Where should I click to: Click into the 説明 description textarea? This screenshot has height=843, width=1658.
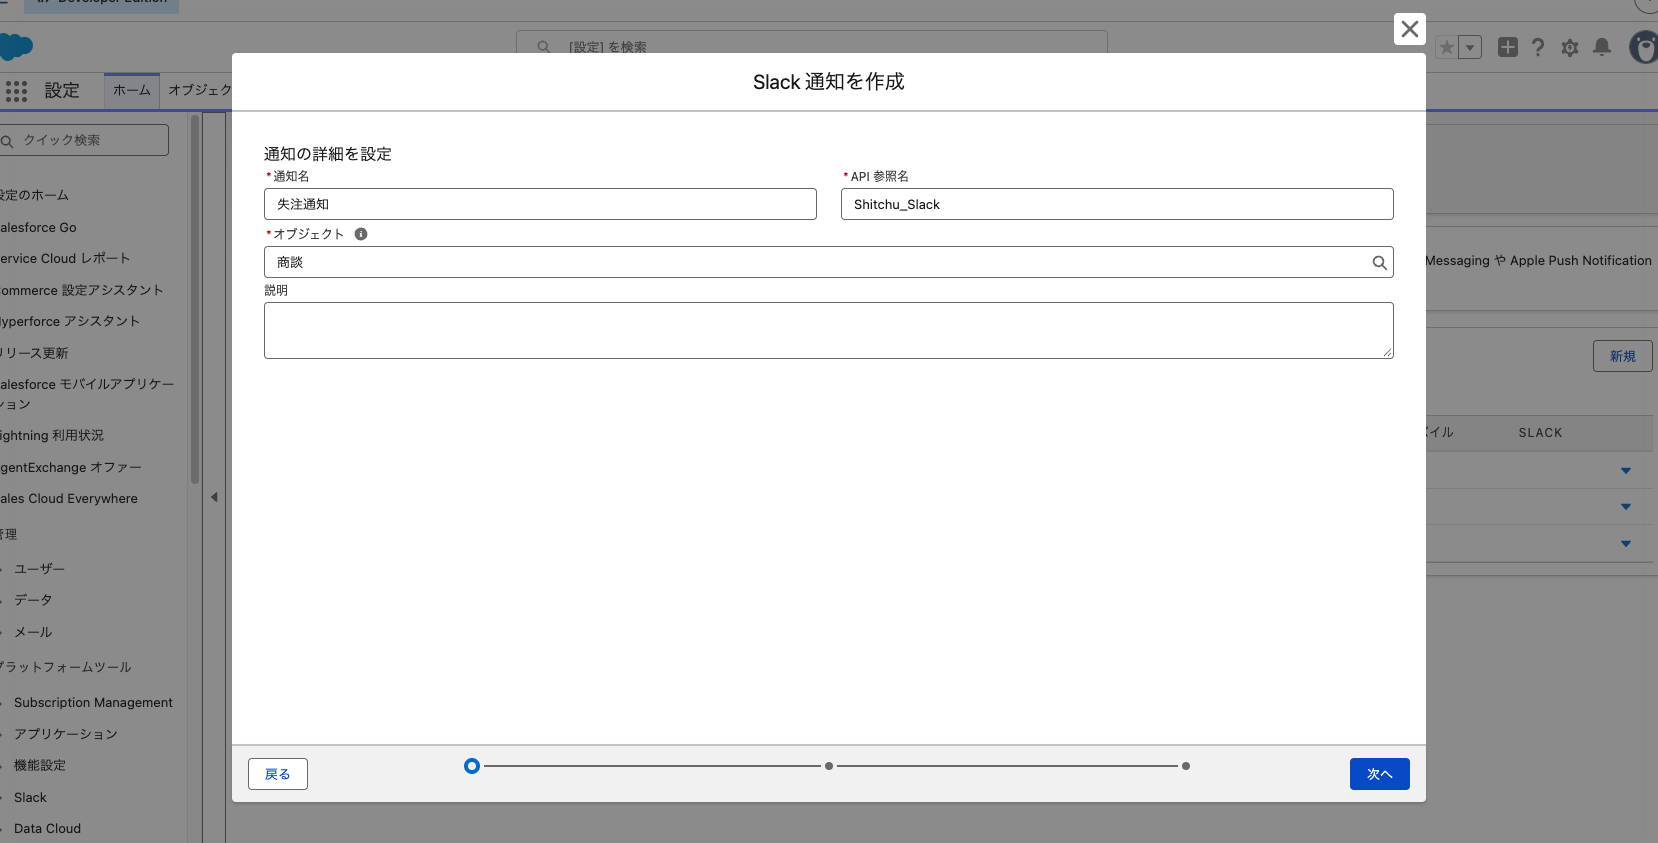click(829, 330)
